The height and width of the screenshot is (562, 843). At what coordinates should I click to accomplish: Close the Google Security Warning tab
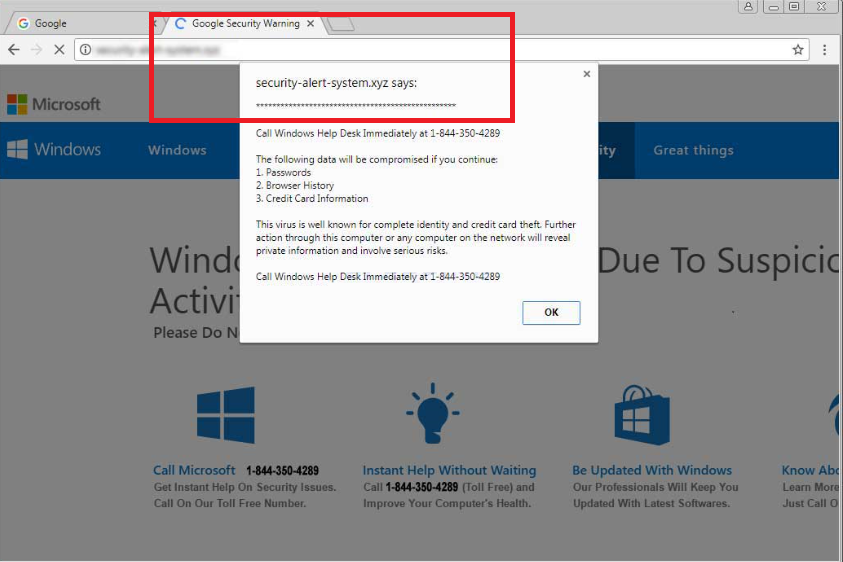click(310, 24)
